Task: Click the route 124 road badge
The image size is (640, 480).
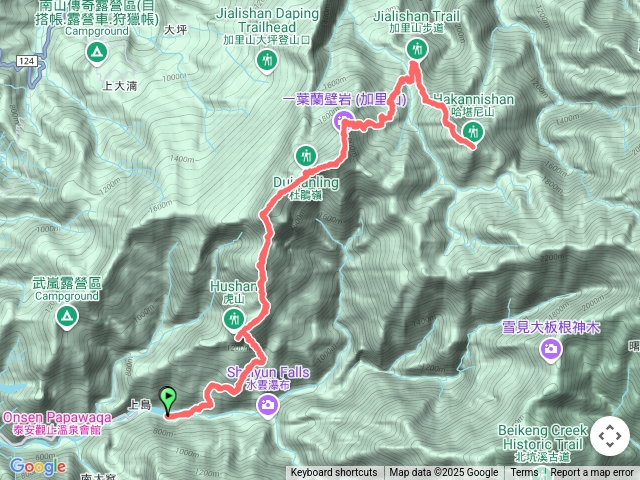Action: tap(27, 61)
